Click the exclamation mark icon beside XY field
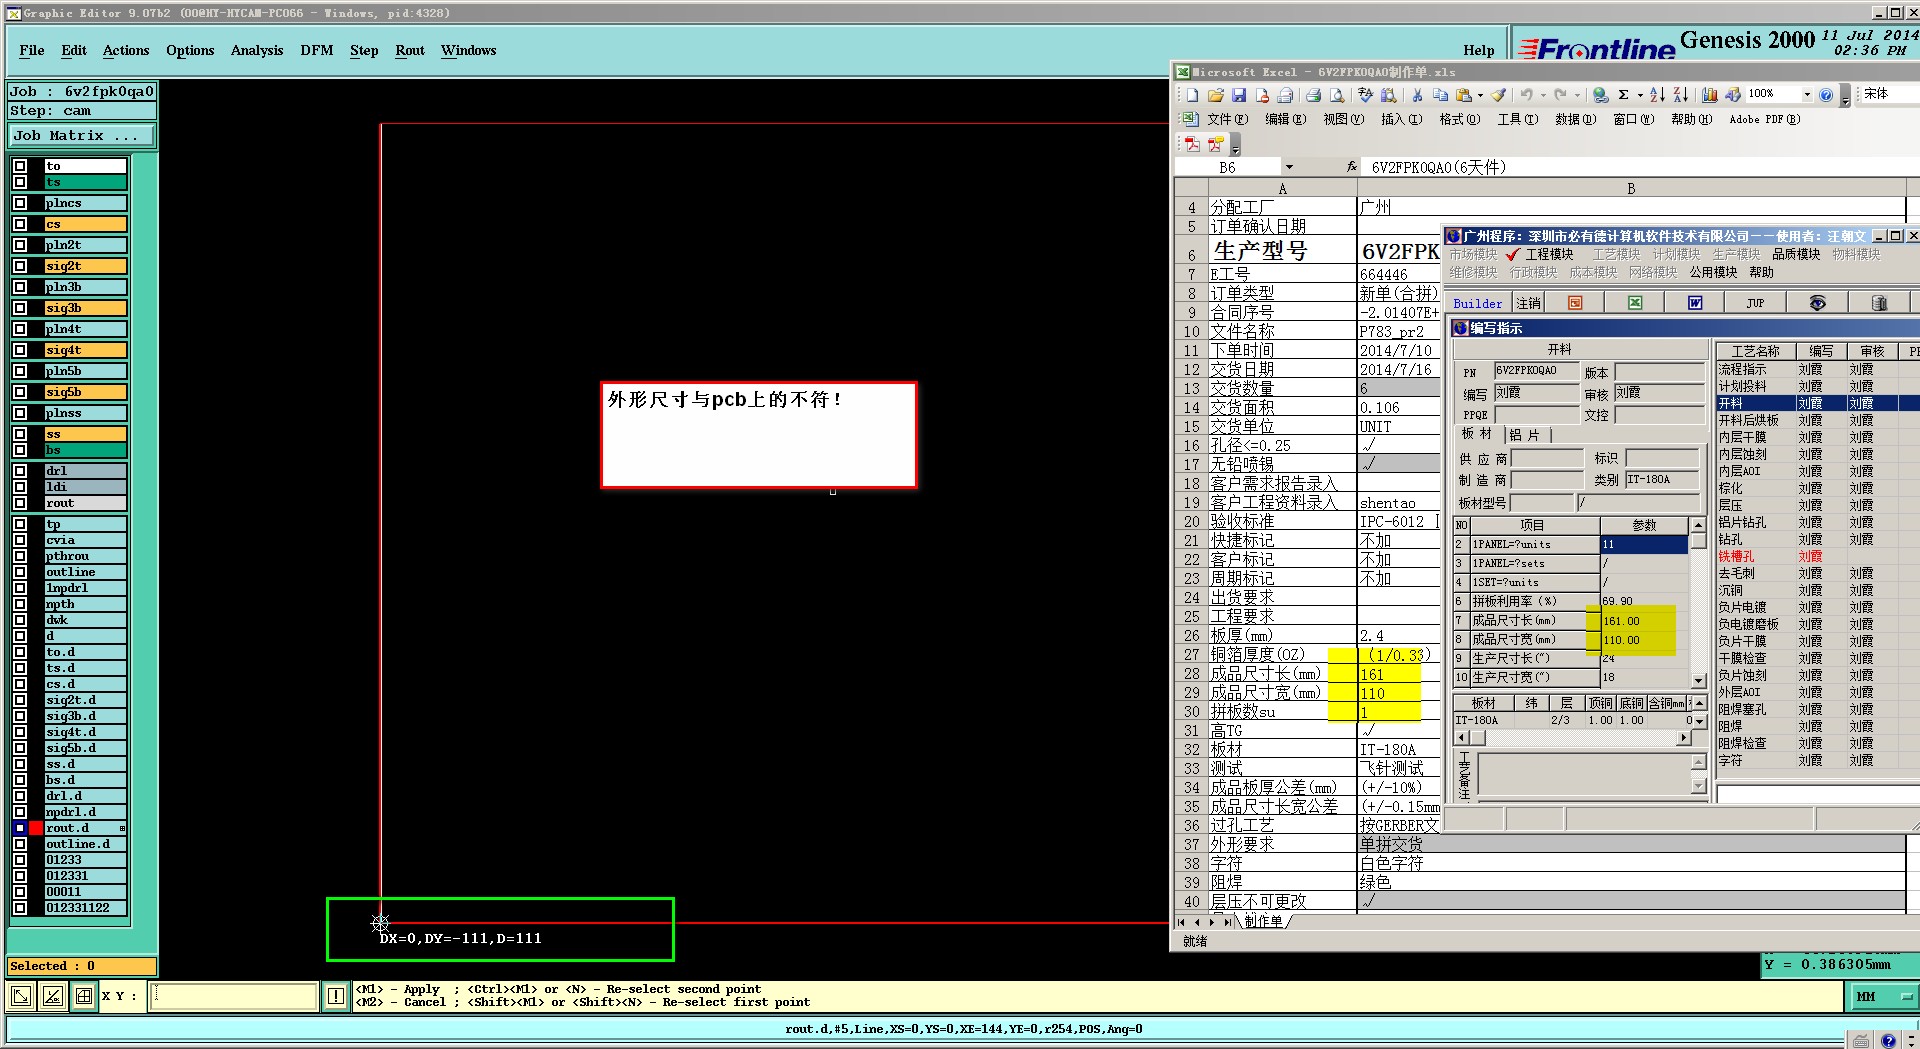Image resolution: width=1920 pixels, height=1049 pixels. [336, 996]
